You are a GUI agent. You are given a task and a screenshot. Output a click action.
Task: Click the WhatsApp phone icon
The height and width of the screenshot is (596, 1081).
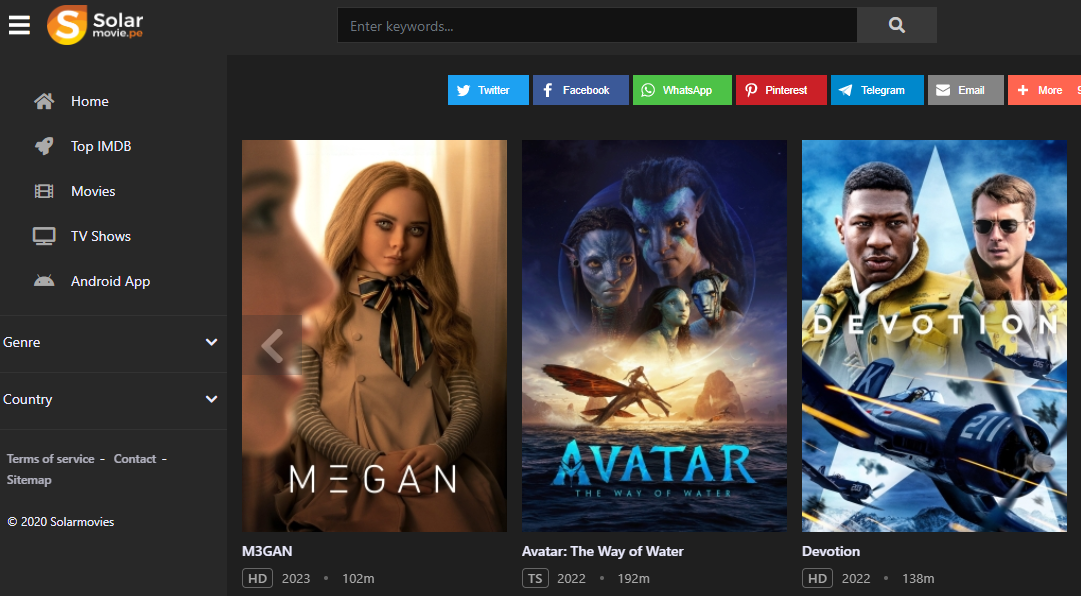tap(648, 90)
